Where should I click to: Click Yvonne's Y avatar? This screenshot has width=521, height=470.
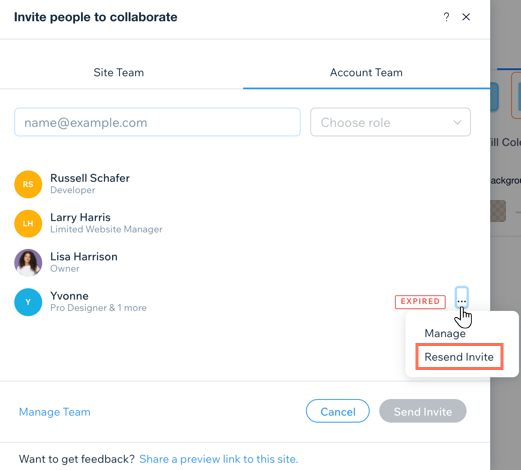(28, 302)
